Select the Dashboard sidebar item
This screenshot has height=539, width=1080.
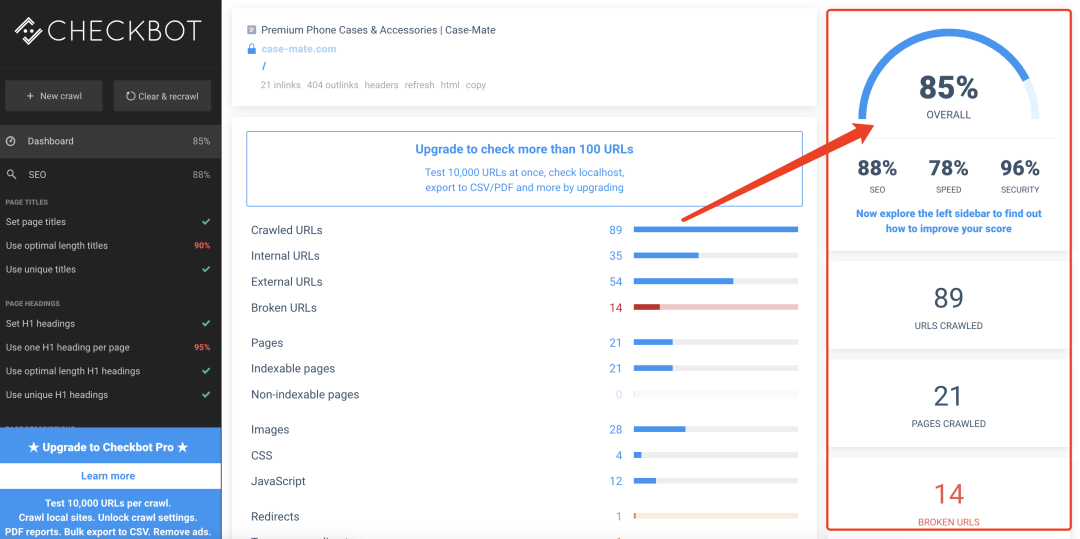[110, 141]
